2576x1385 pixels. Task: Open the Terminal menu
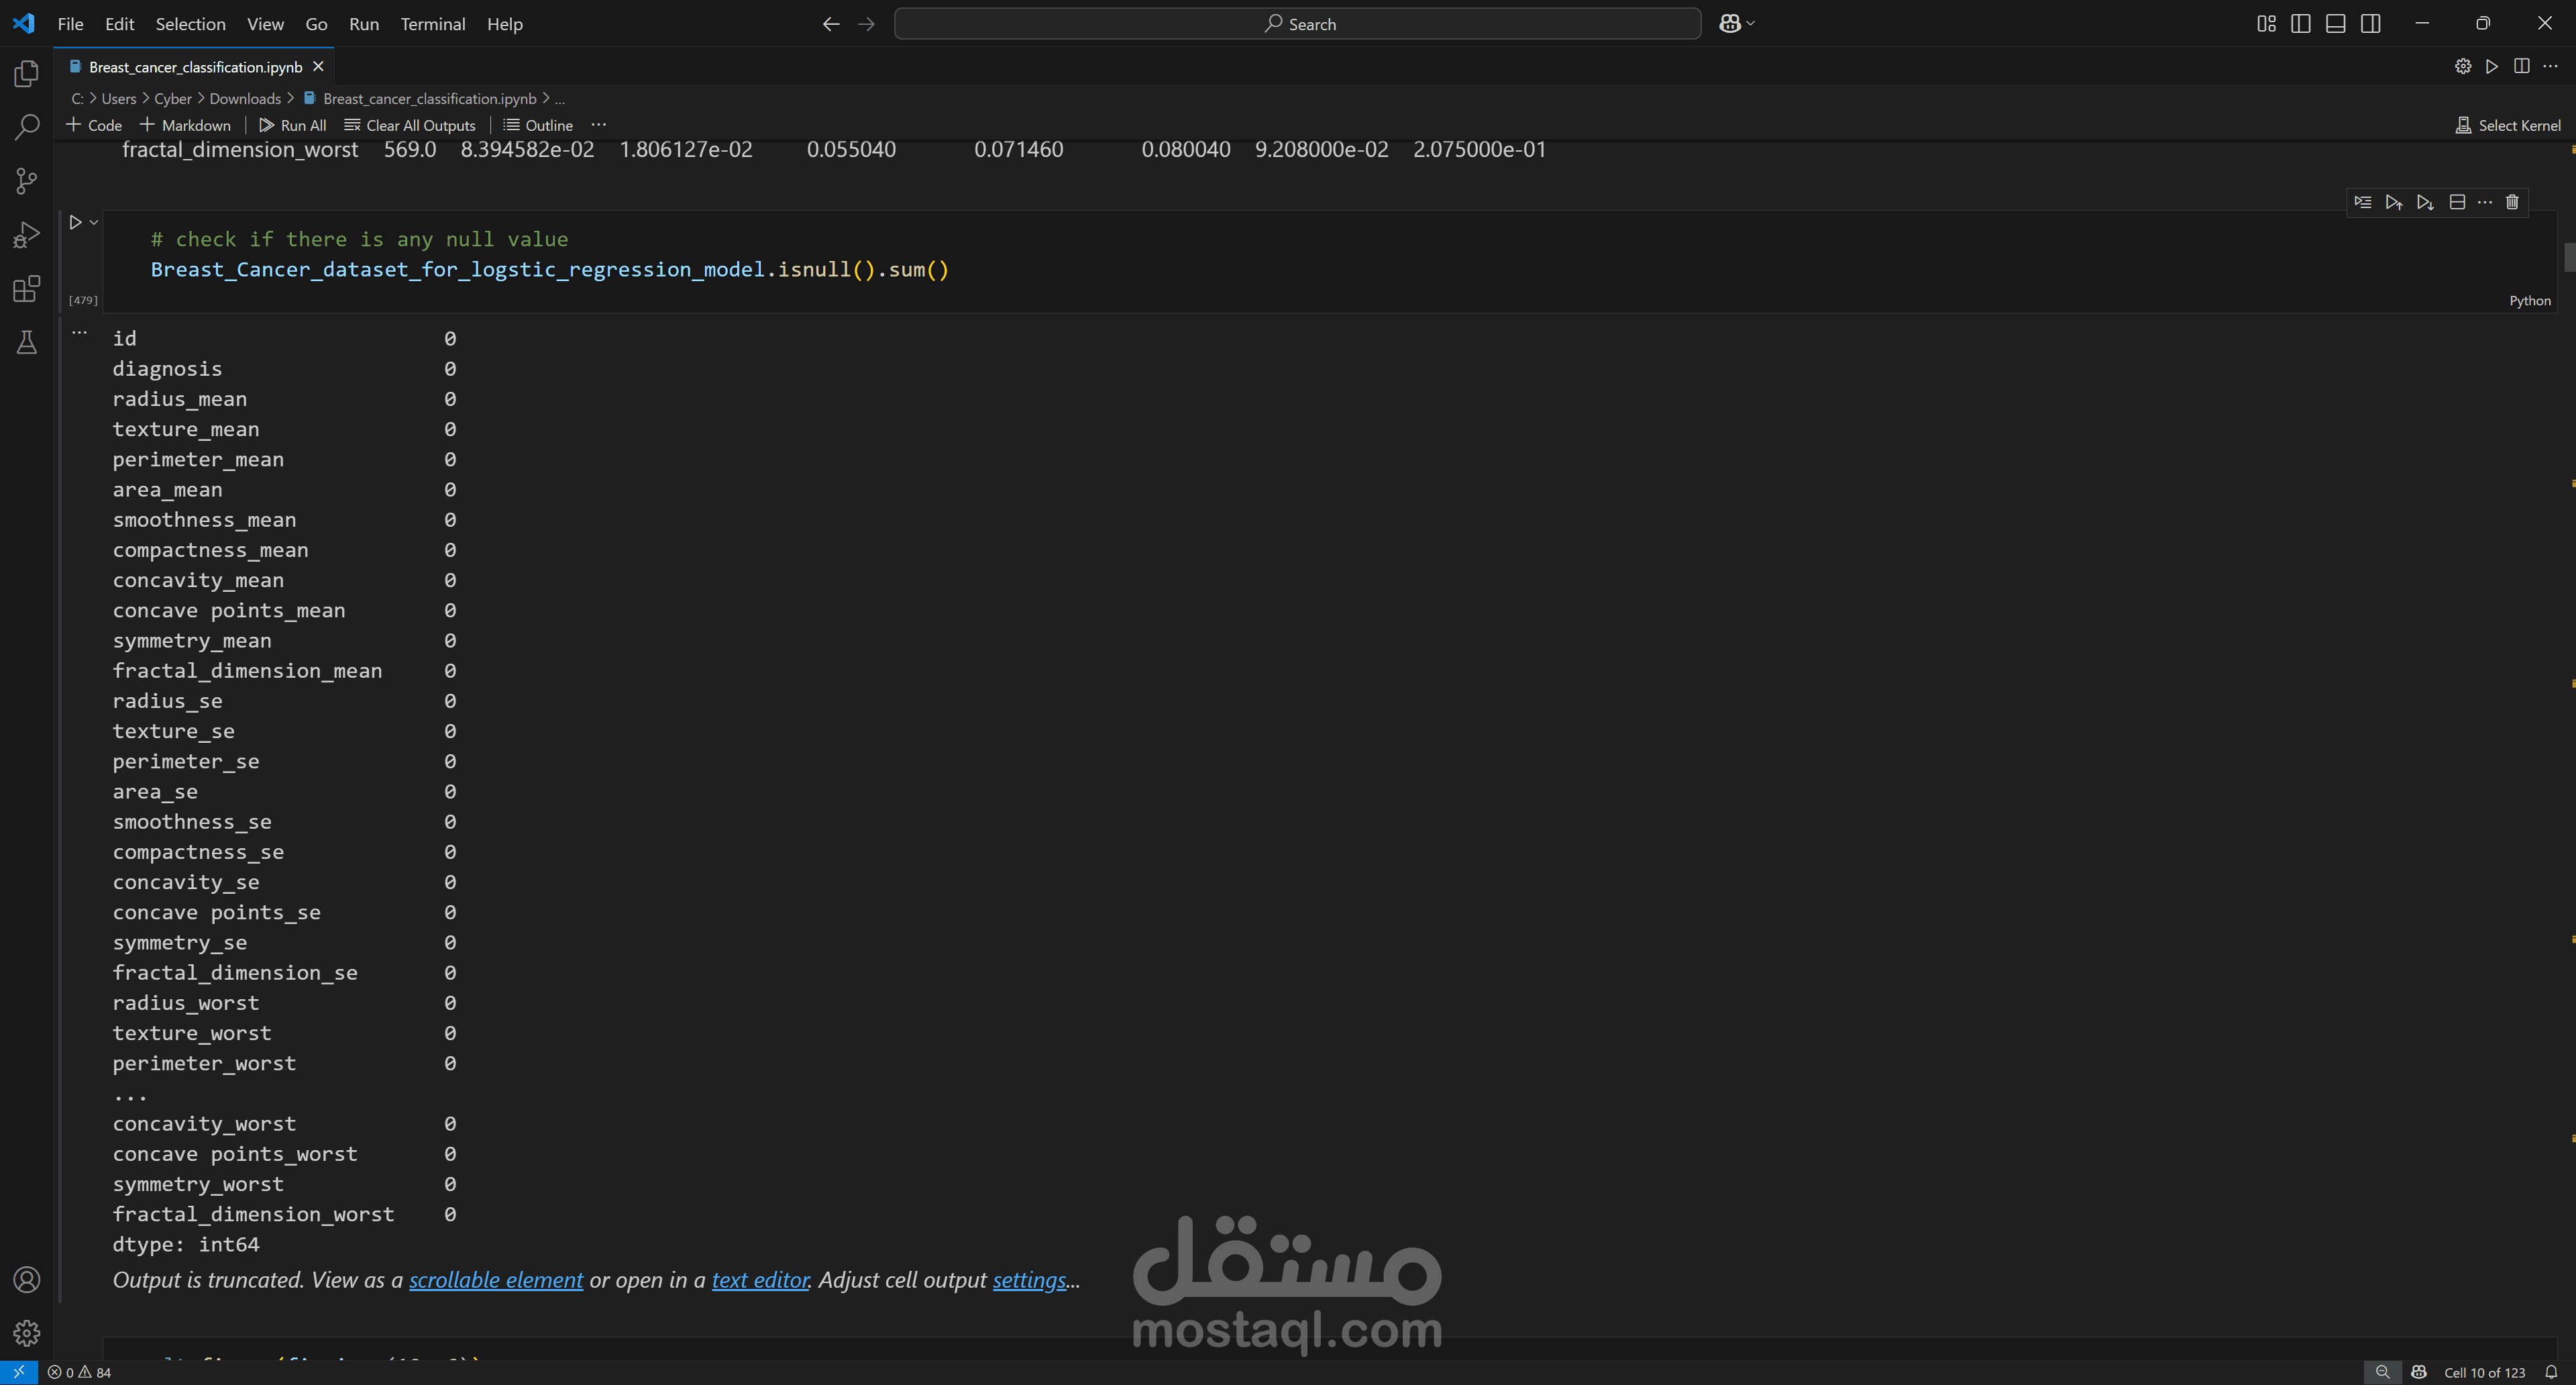(x=432, y=24)
